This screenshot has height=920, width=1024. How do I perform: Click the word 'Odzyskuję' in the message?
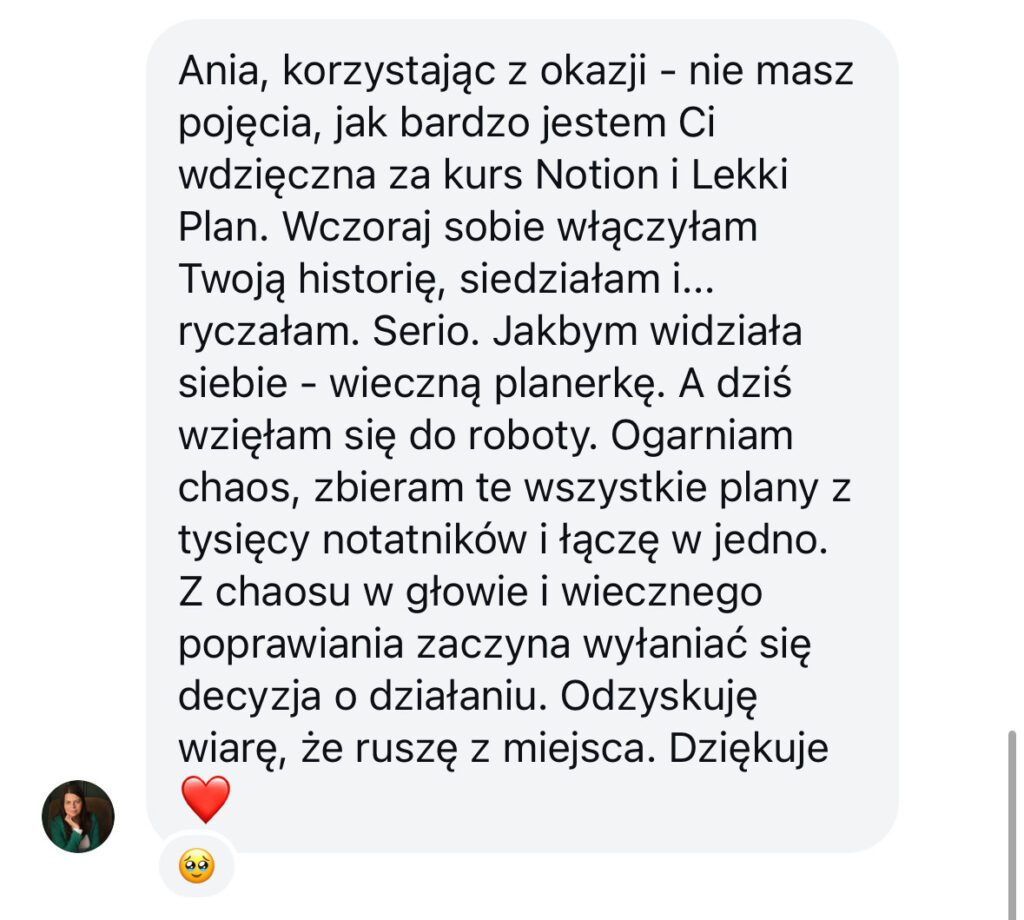tap(658, 698)
